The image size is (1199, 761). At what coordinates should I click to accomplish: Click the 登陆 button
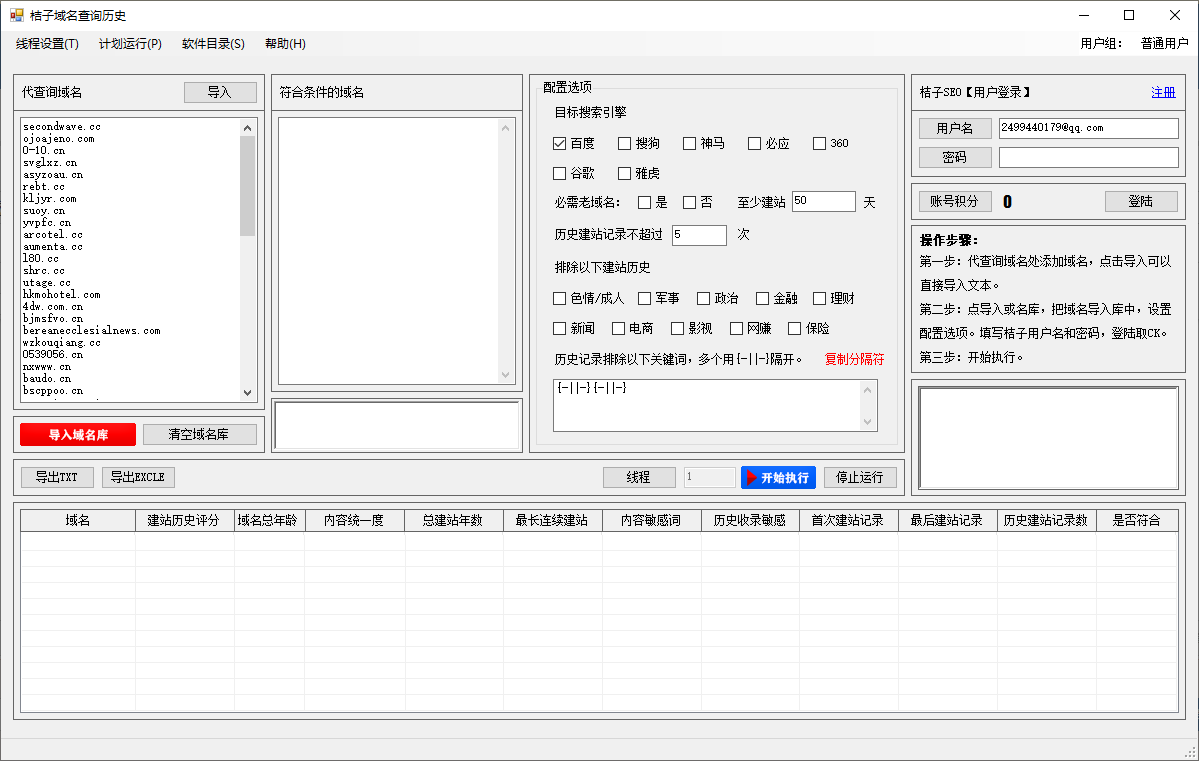[1141, 201]
